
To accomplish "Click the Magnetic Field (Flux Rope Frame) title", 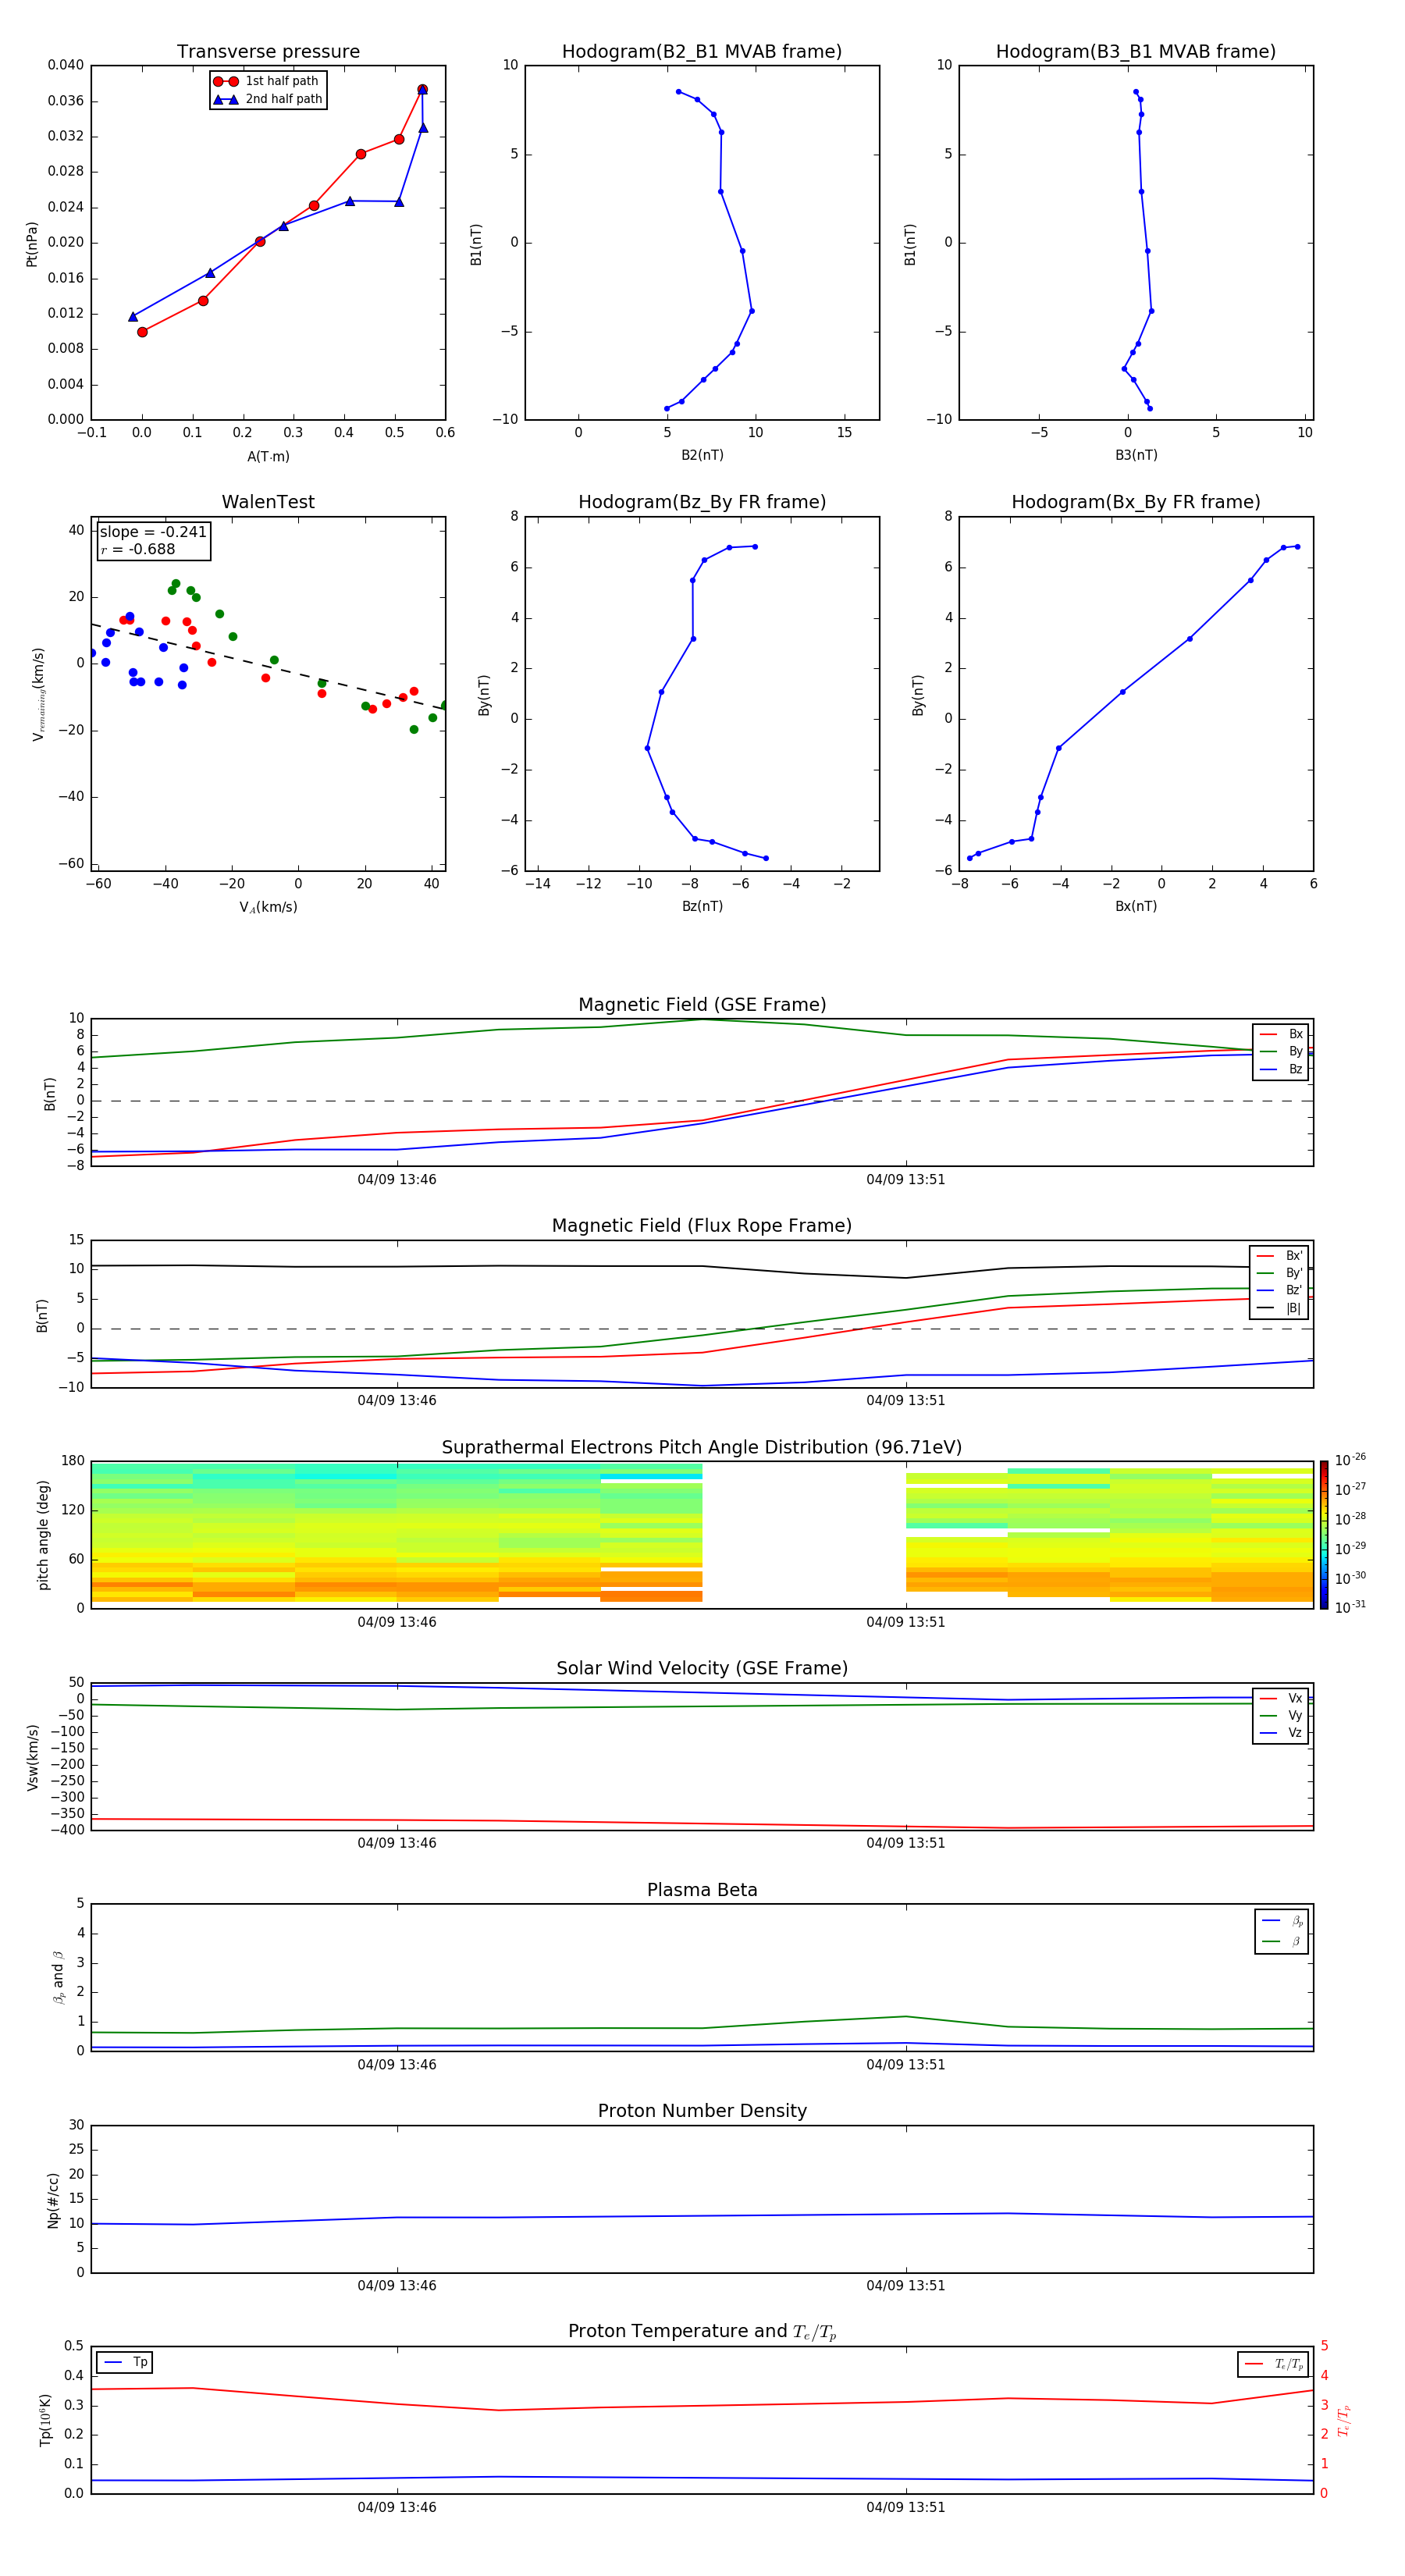I will tap(702, 1226).
